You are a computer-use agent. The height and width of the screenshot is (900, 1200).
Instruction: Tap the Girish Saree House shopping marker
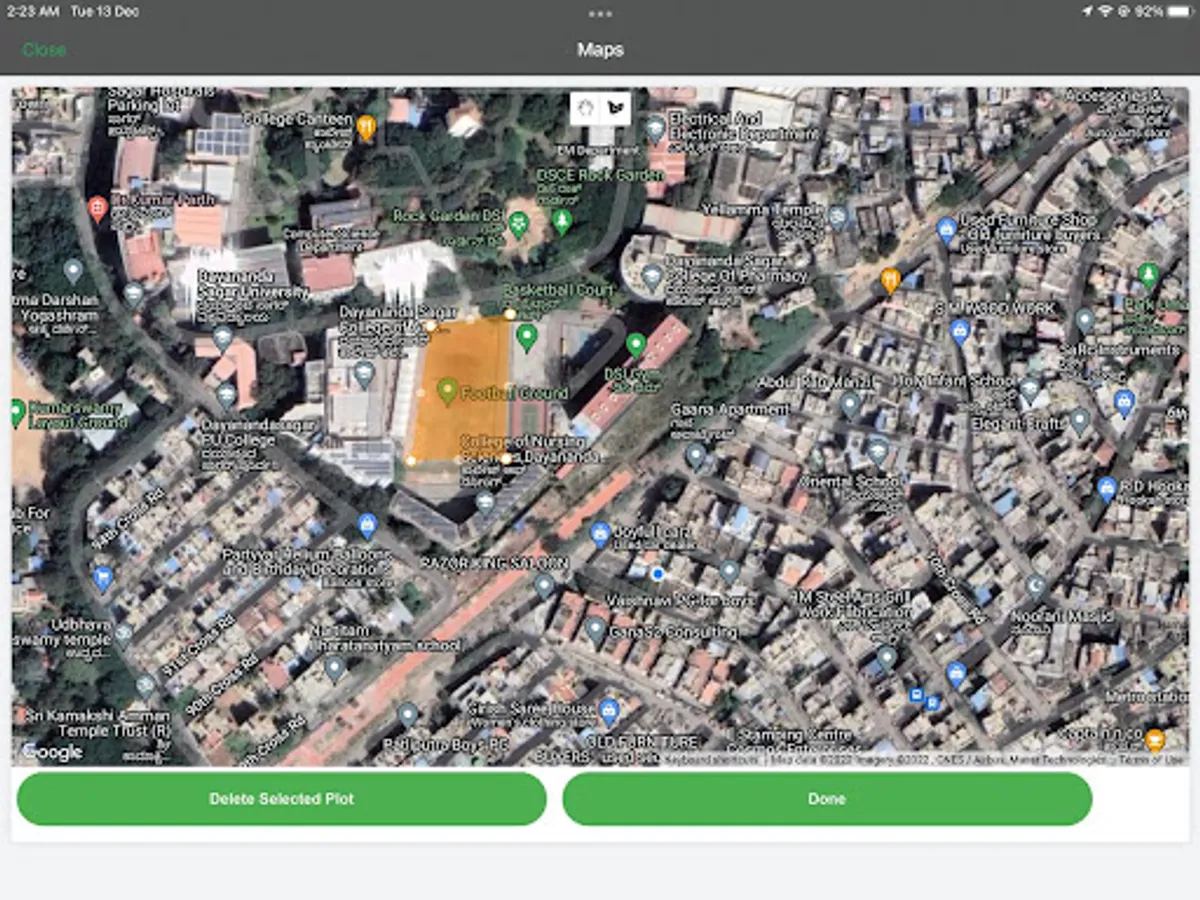[x=608, y=712]
